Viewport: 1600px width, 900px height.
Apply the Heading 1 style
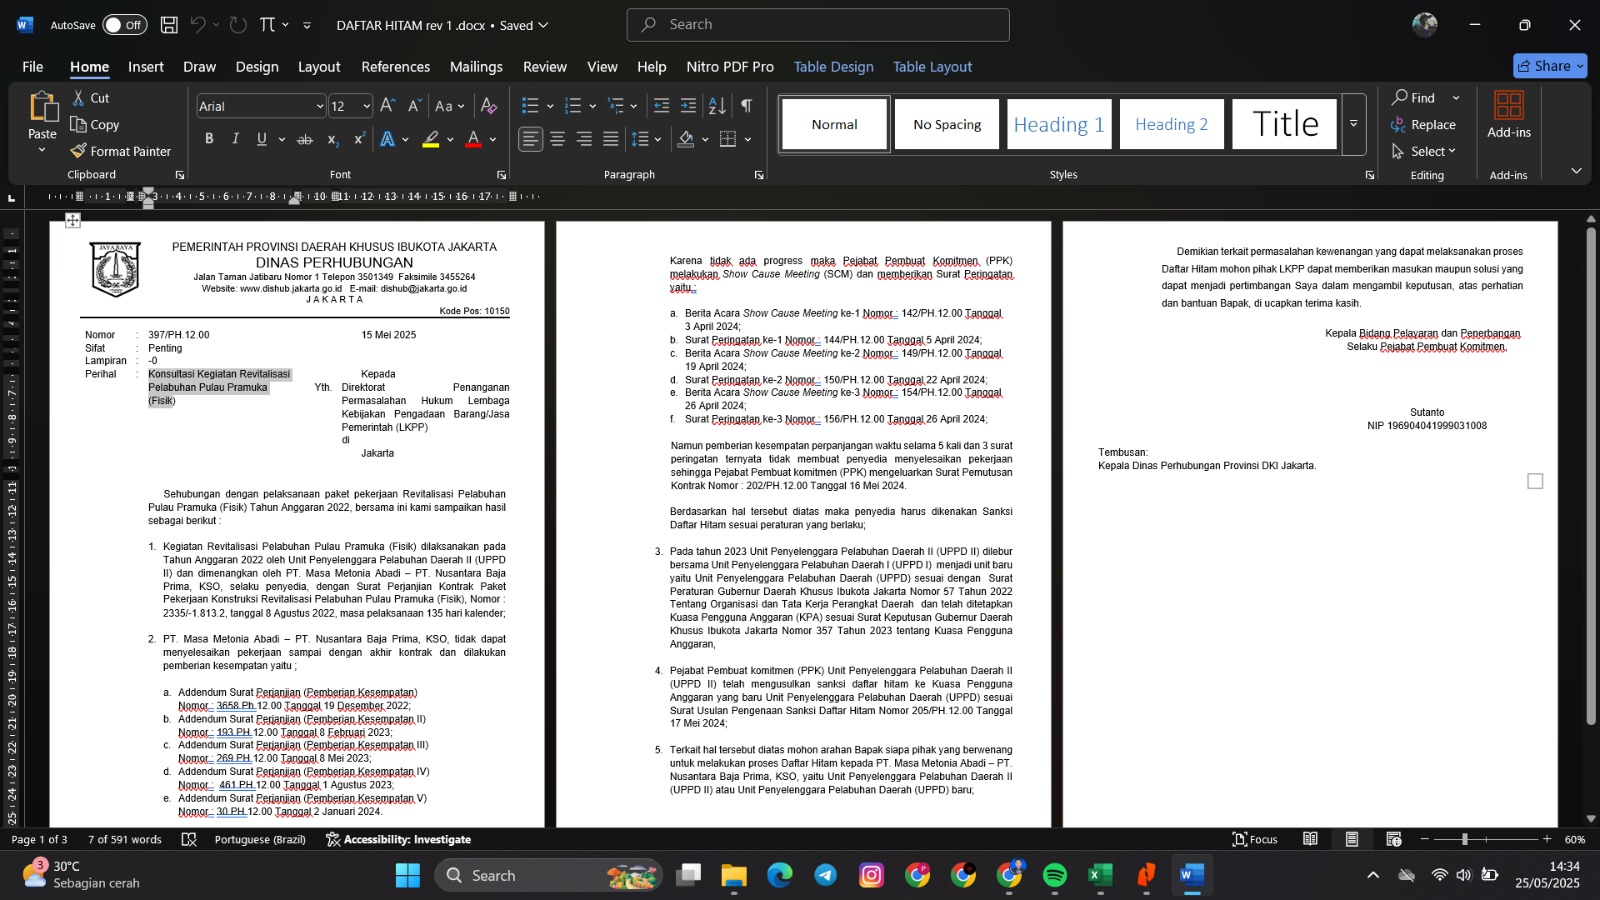click(x=1058, y=124)
